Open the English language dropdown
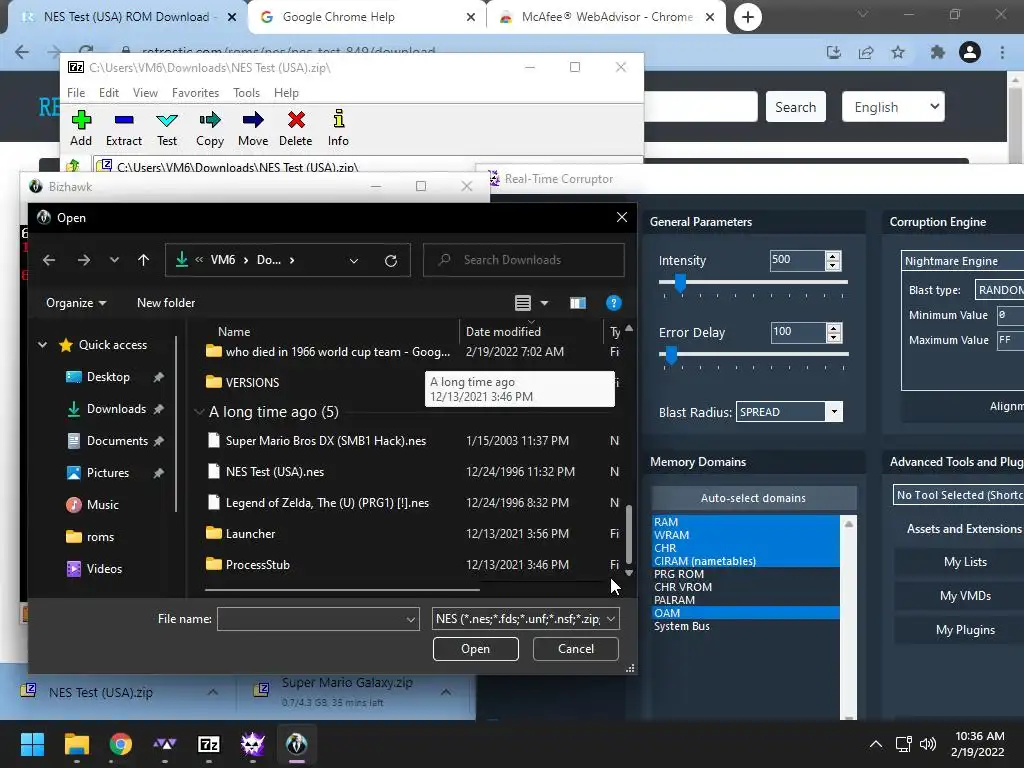Viewport: 1024px width, 768px height. click(893, 106)
